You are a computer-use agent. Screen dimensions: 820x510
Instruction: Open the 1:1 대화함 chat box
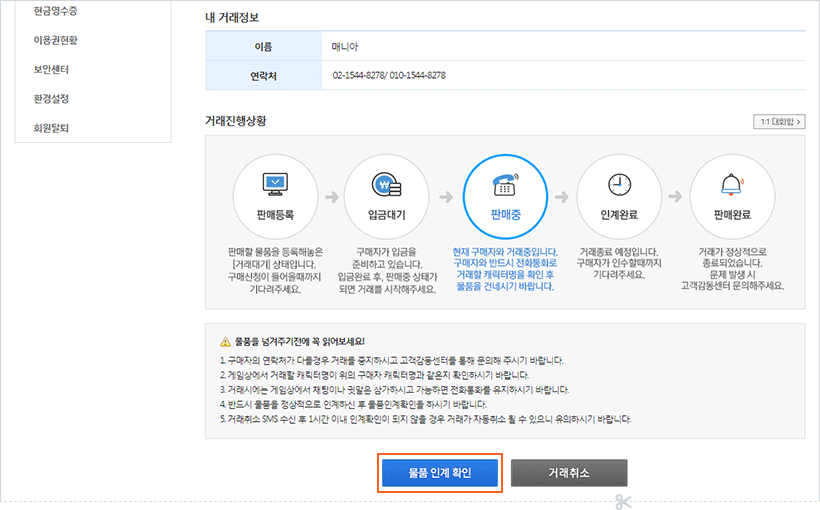point(779,121)
